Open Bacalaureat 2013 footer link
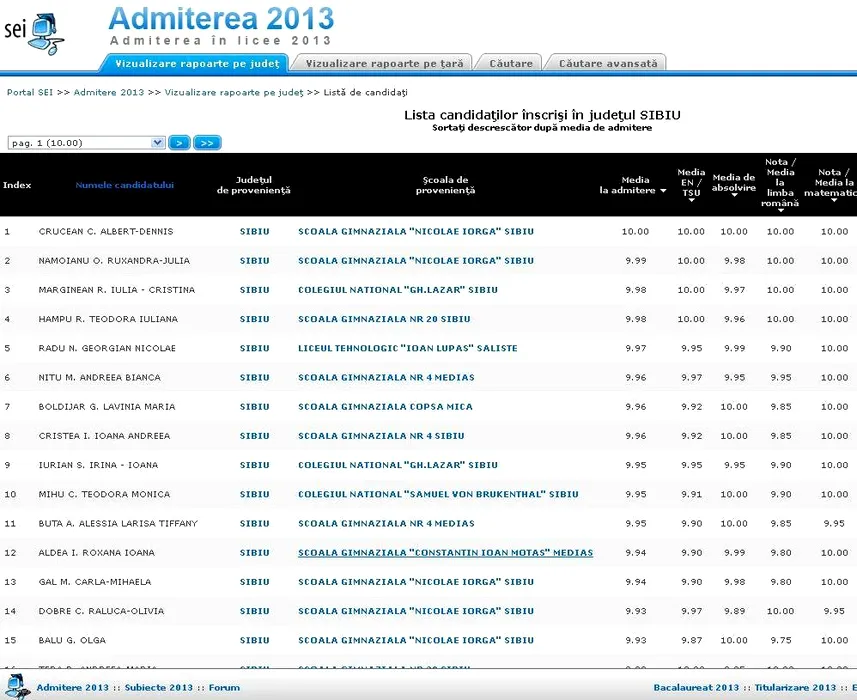This screenshot has height=700, width=857. [696, 688]
